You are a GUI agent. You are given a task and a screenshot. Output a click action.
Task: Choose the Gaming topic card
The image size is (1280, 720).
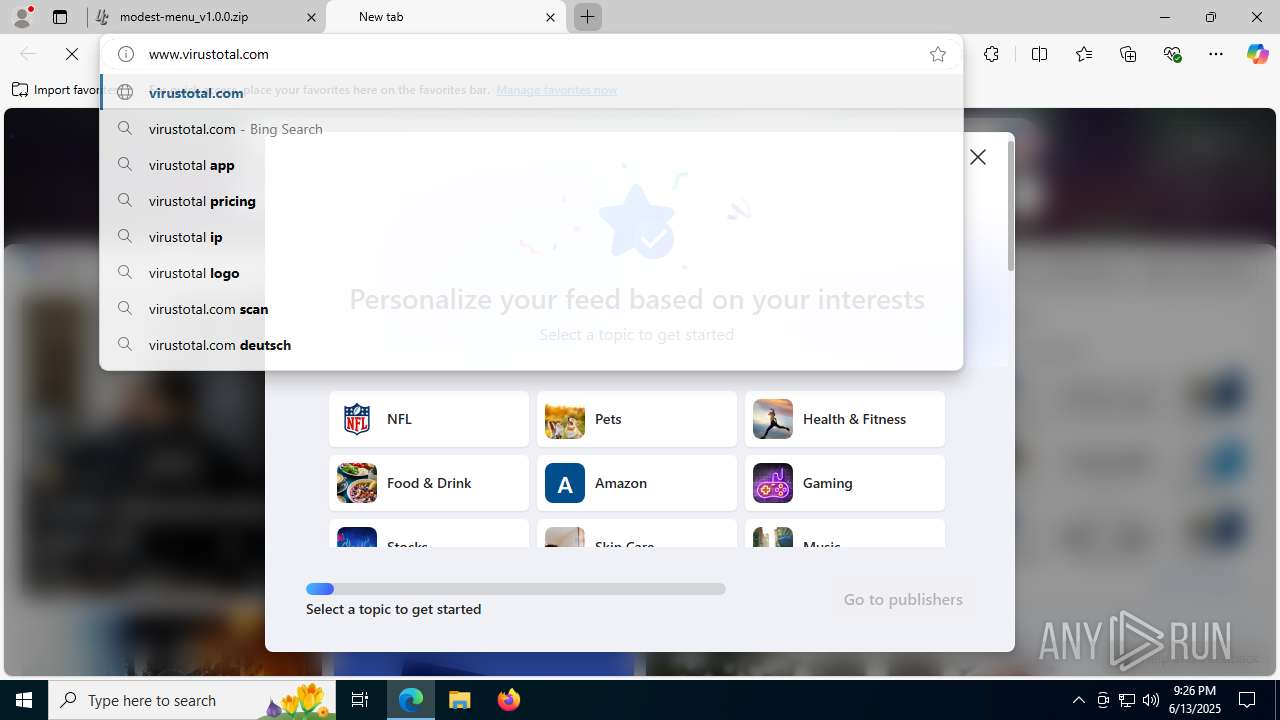[x=845, y=483]
